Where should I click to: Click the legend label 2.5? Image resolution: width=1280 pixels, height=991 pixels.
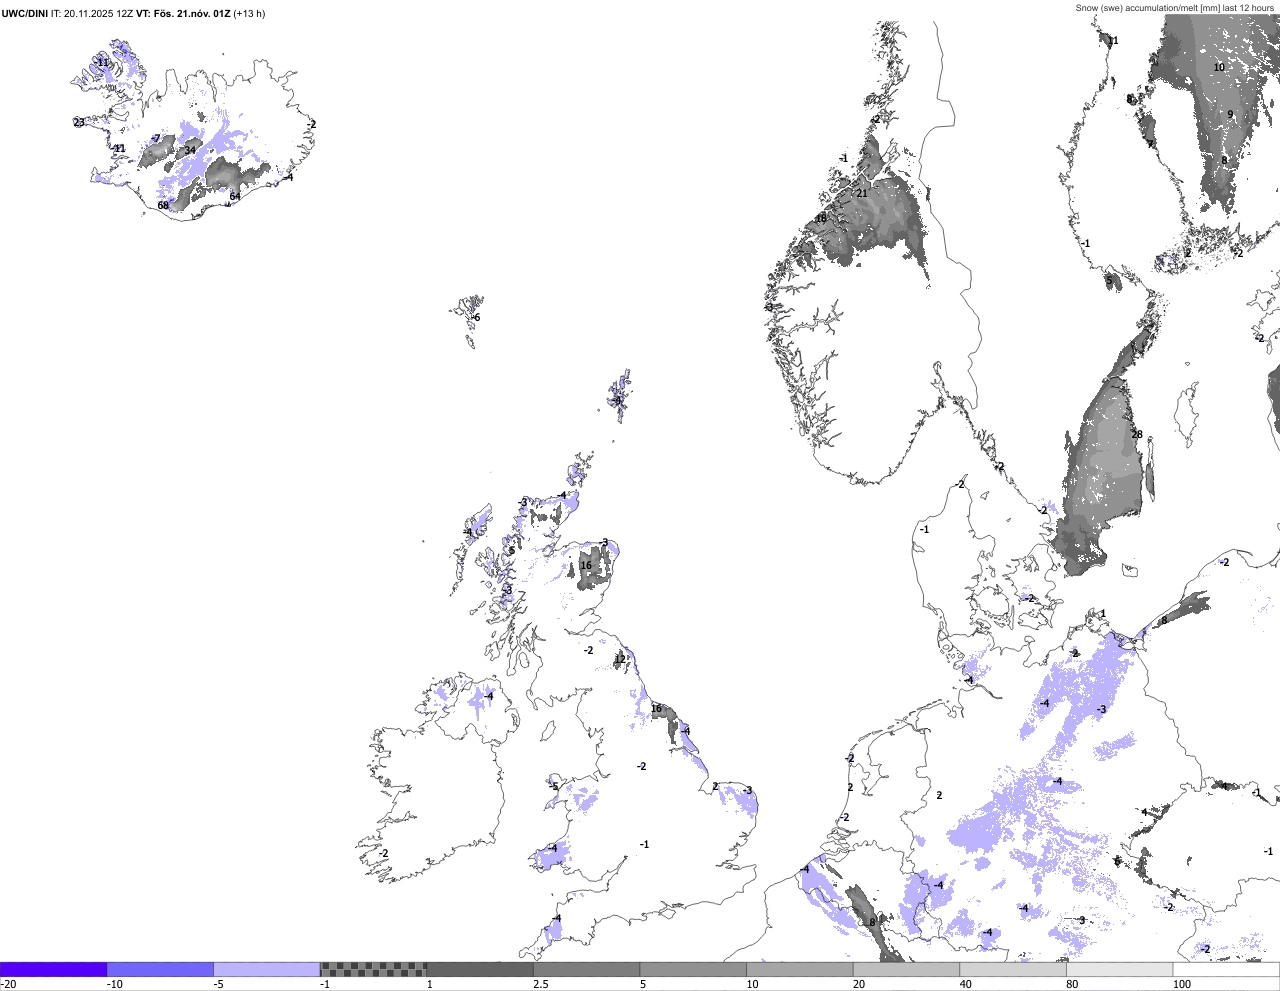click(x=541, y=984)
